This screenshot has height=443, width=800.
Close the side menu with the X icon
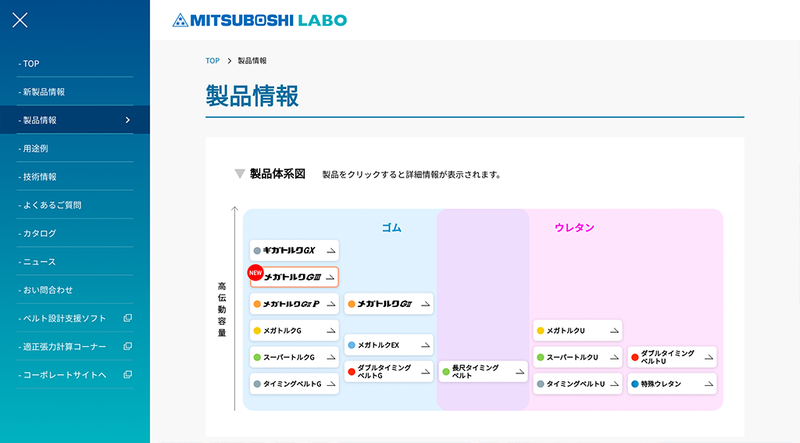point(20,20)
